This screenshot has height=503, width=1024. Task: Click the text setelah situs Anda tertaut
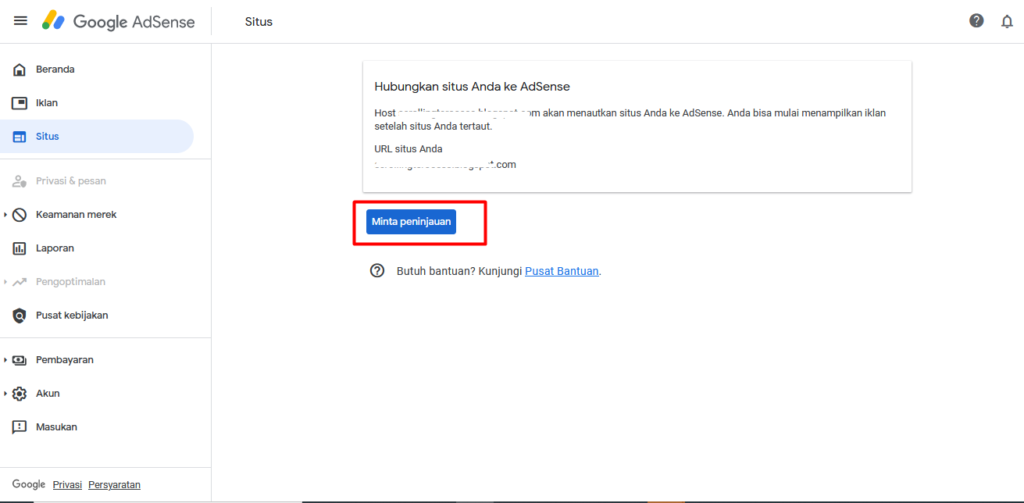(x=433, y=126)
